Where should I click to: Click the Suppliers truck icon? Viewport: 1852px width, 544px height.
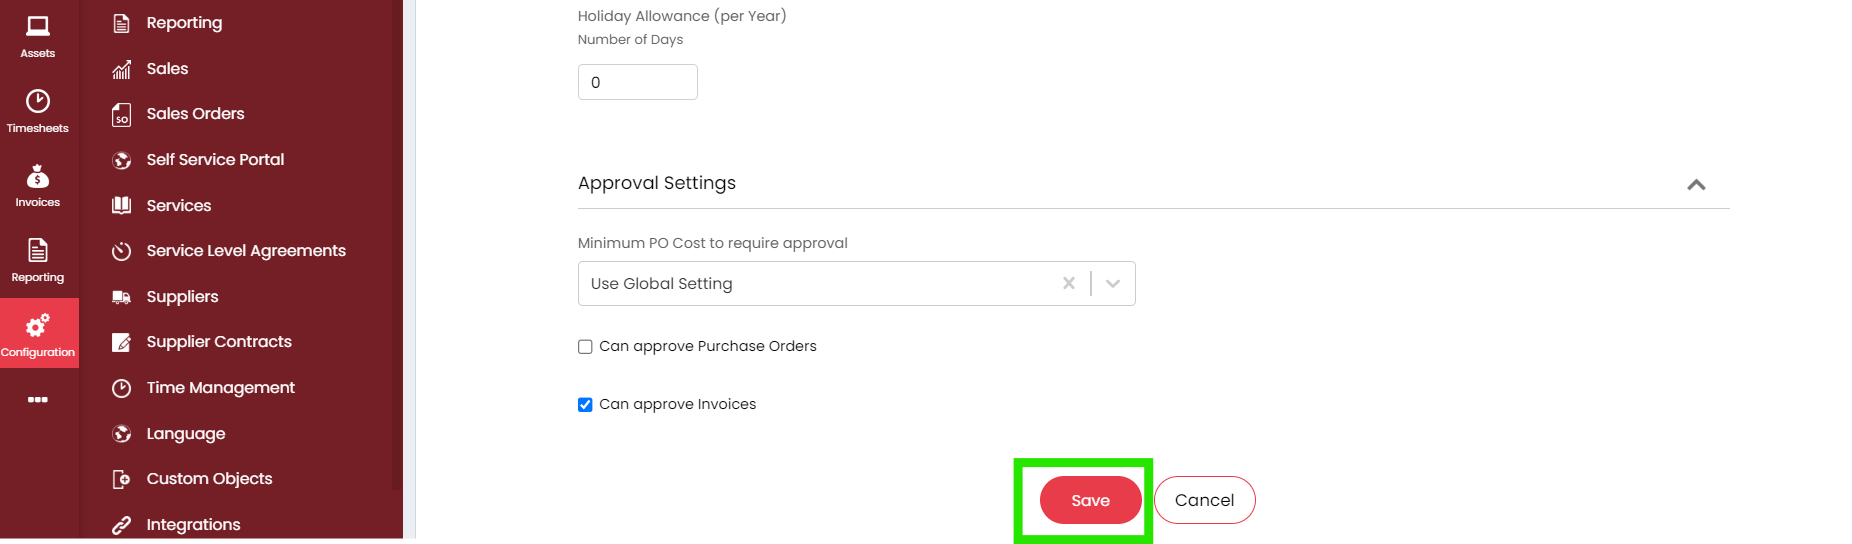click(x=122, y=297)
